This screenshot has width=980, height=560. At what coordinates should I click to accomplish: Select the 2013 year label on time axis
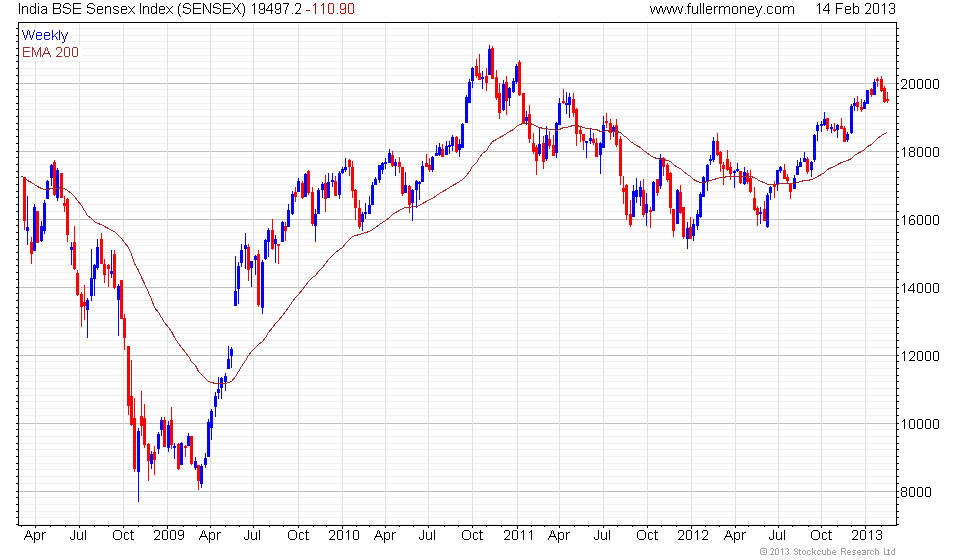coord(868,536)
